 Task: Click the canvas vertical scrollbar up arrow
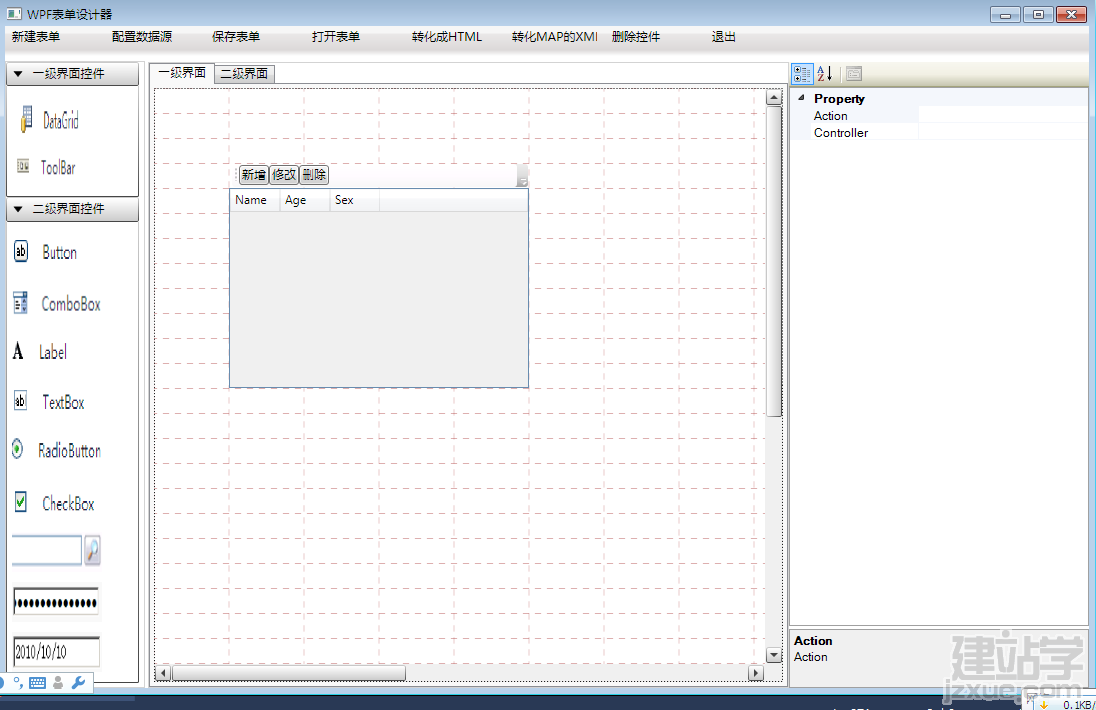pos(773,98)
